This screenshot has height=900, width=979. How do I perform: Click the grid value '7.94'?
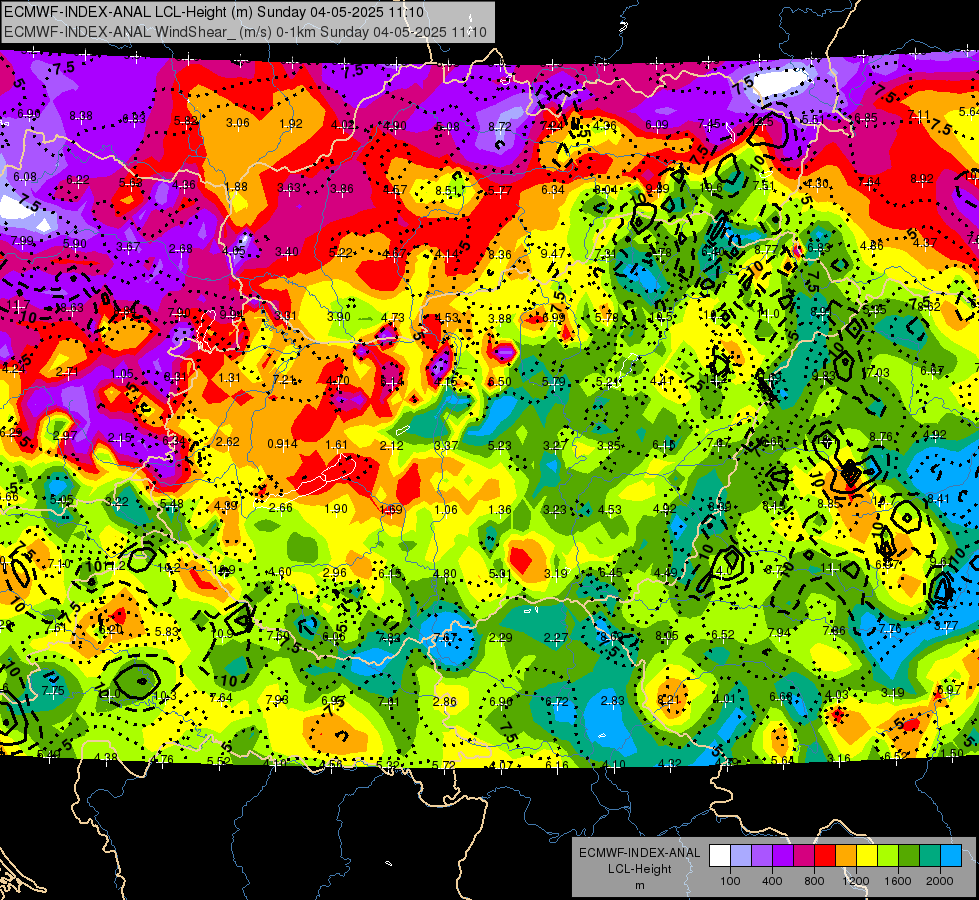pos(779,633)
